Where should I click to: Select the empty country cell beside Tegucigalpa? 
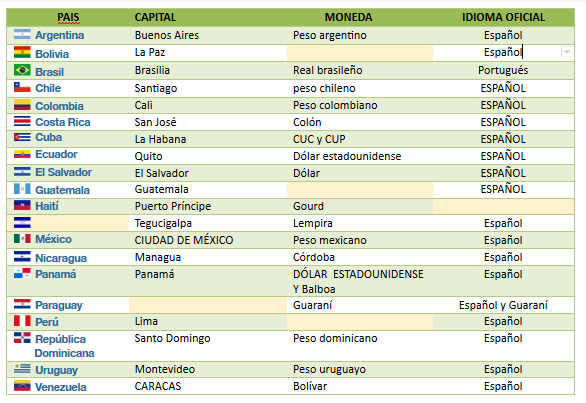click(x=80, y=223)
